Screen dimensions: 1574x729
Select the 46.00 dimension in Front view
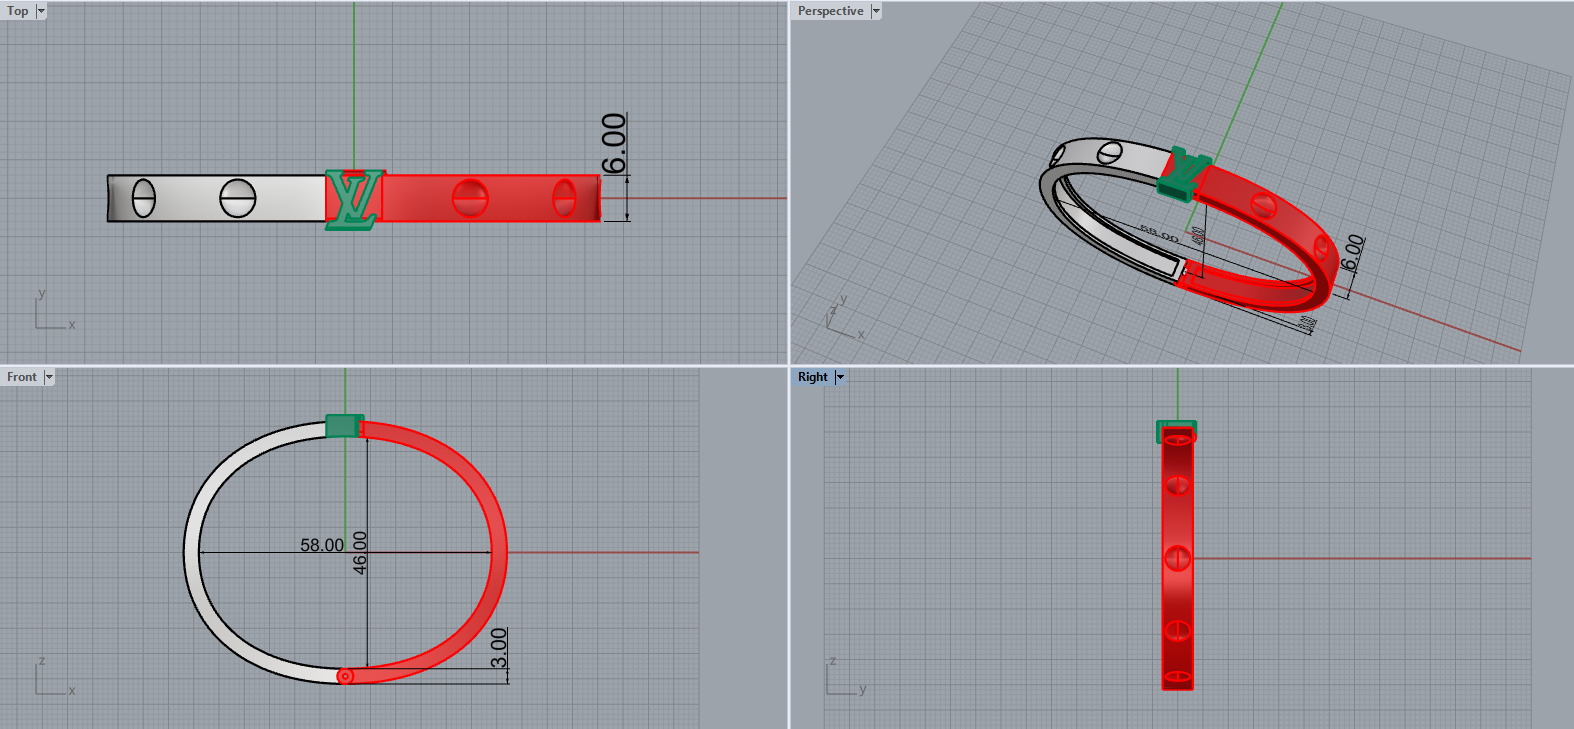(360, 552)
